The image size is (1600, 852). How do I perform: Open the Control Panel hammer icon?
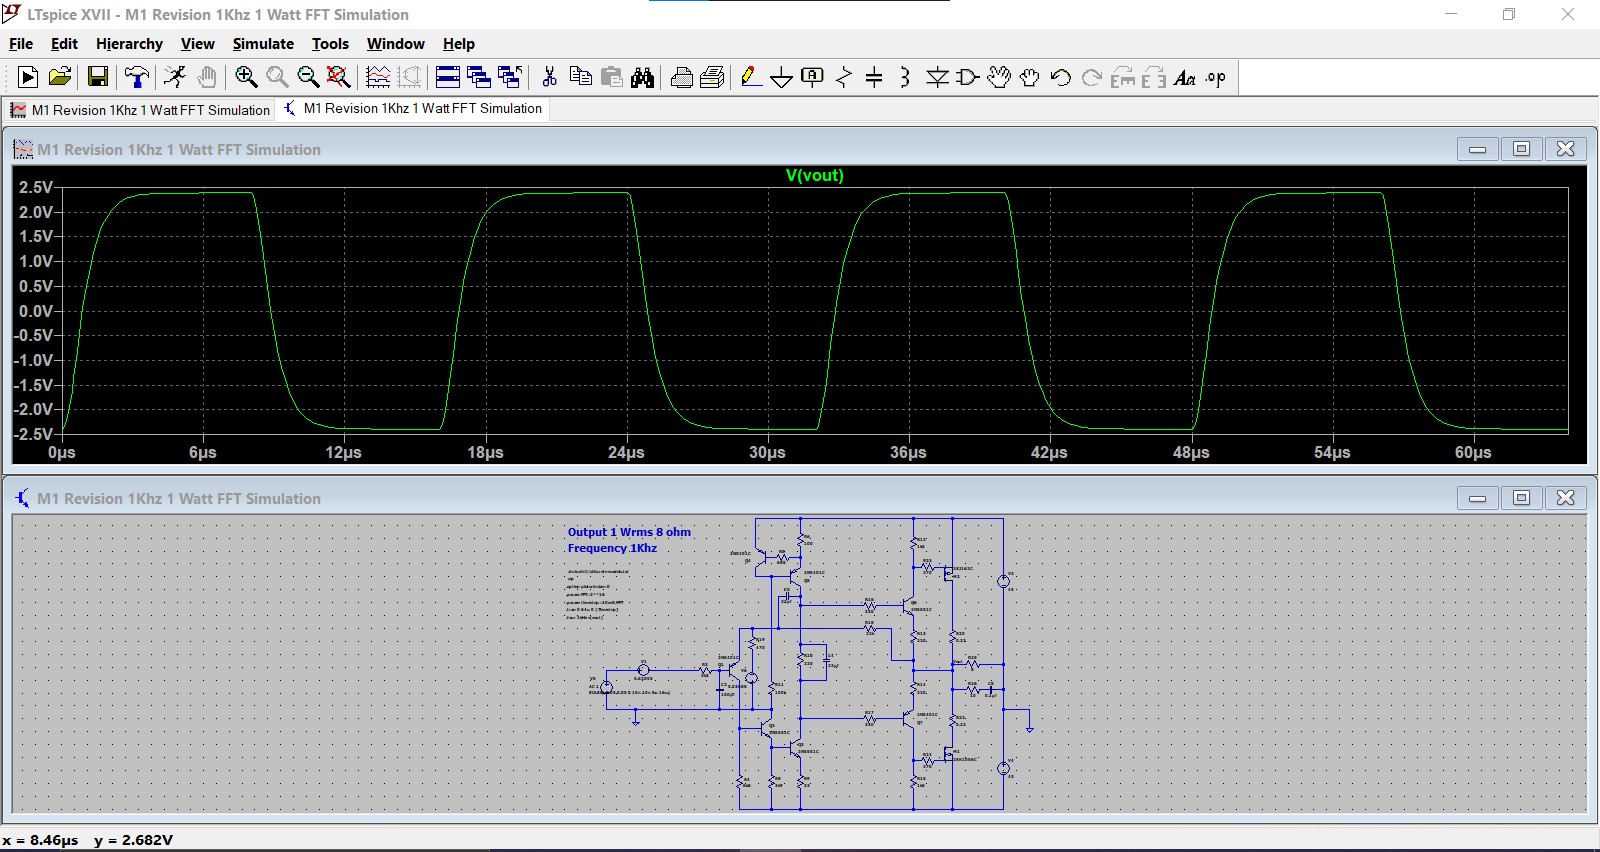tap(137, 77)
